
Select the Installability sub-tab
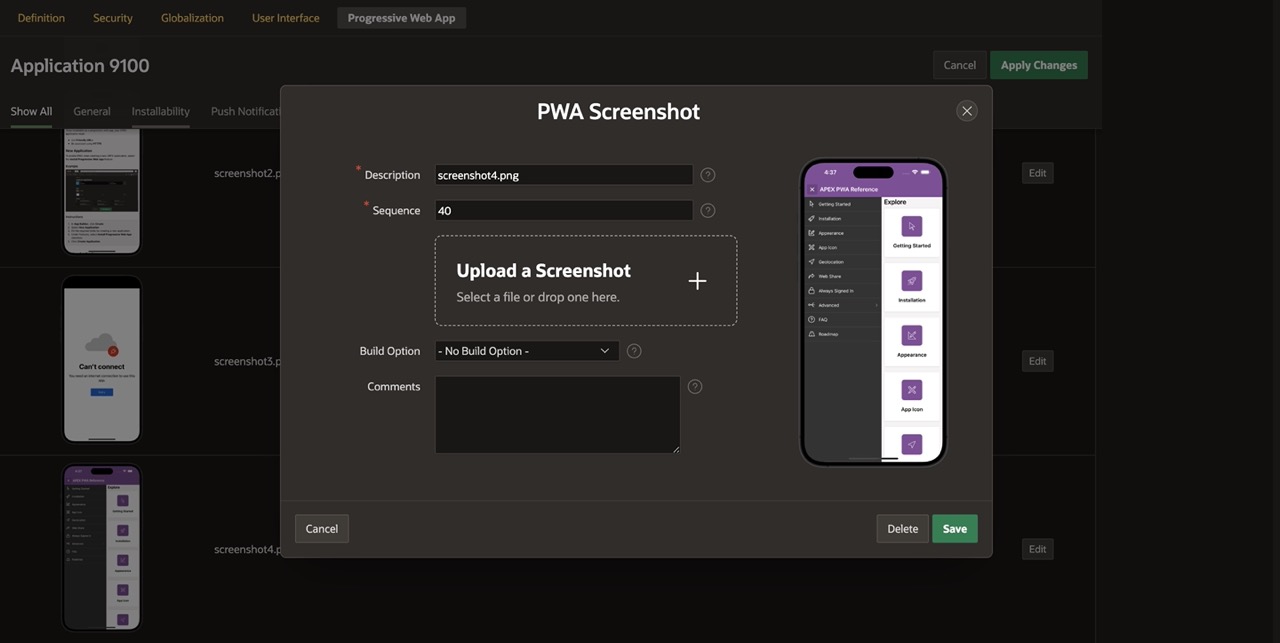click(x=160, y=111)
